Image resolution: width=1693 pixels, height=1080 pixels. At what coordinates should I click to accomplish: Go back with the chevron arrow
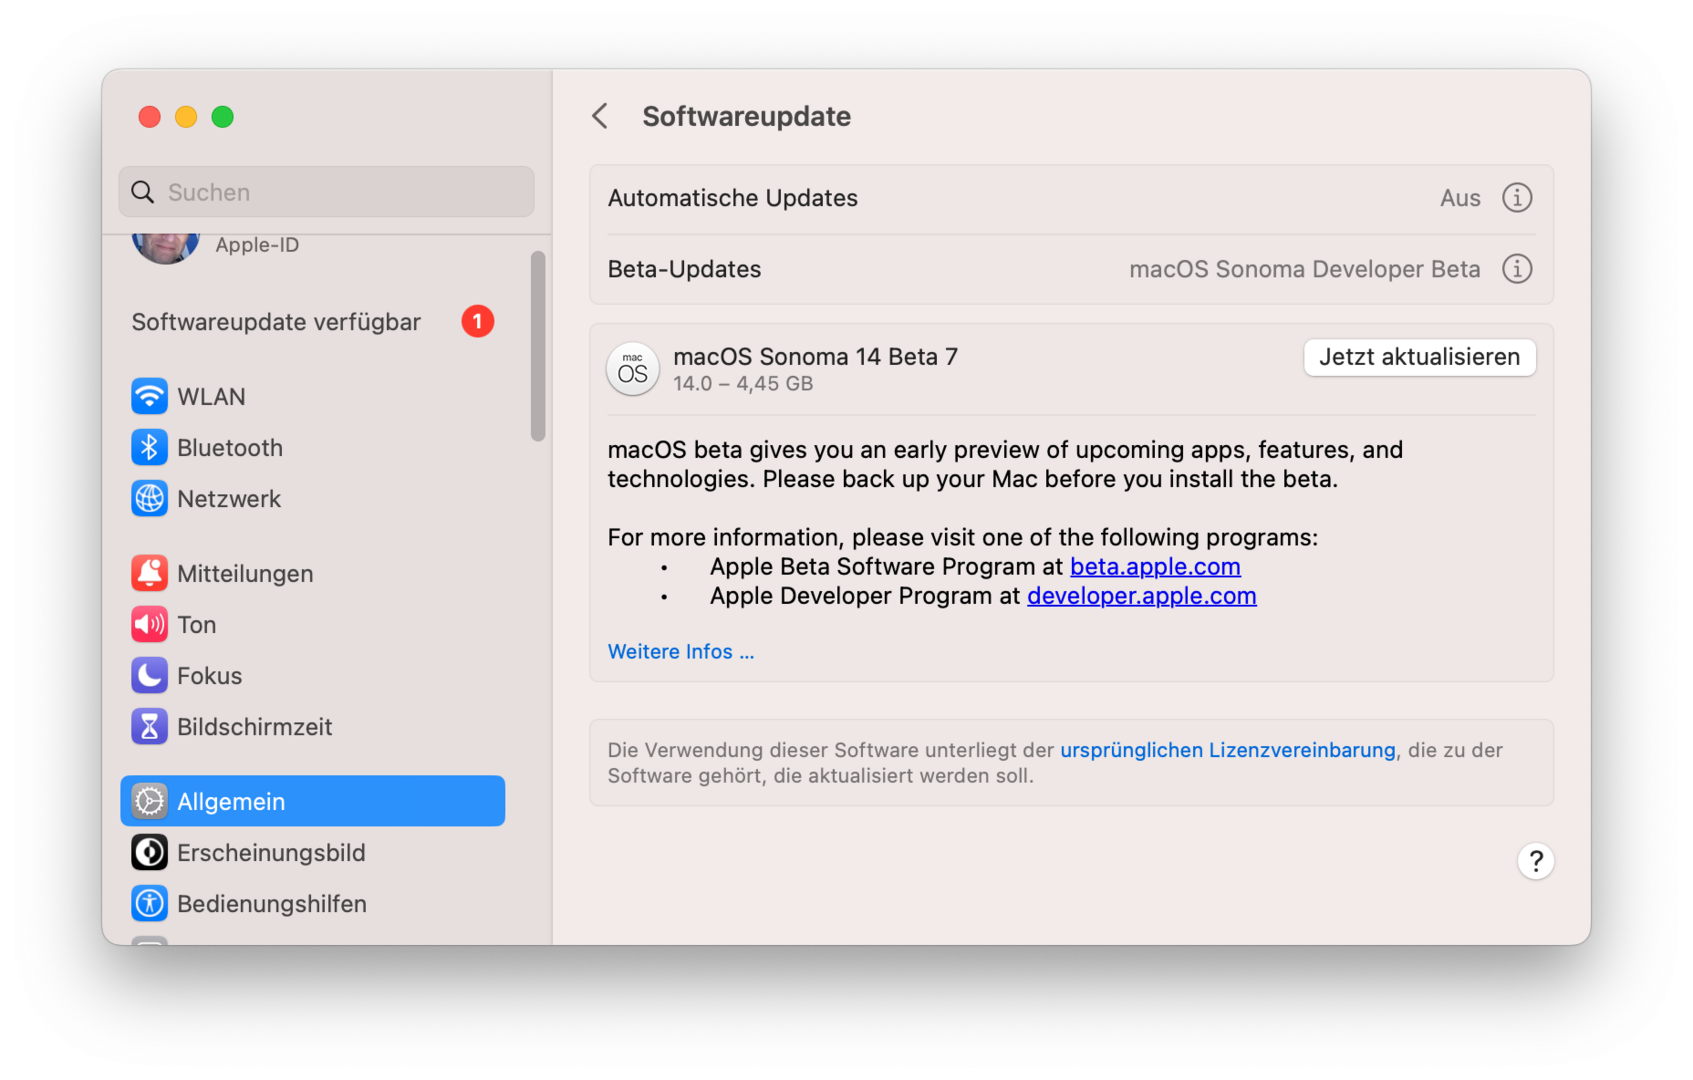pos(600,116)
